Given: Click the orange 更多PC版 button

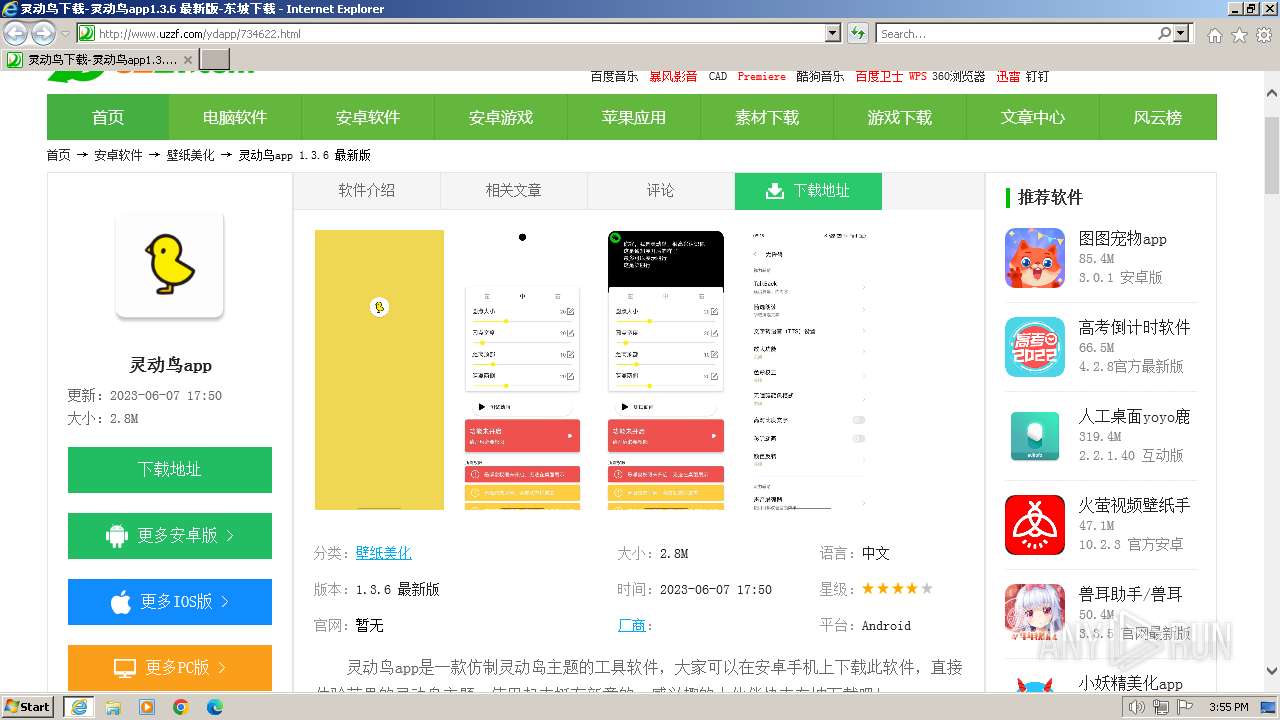Looking at the screenshot, I should click(x=170, y=667).
